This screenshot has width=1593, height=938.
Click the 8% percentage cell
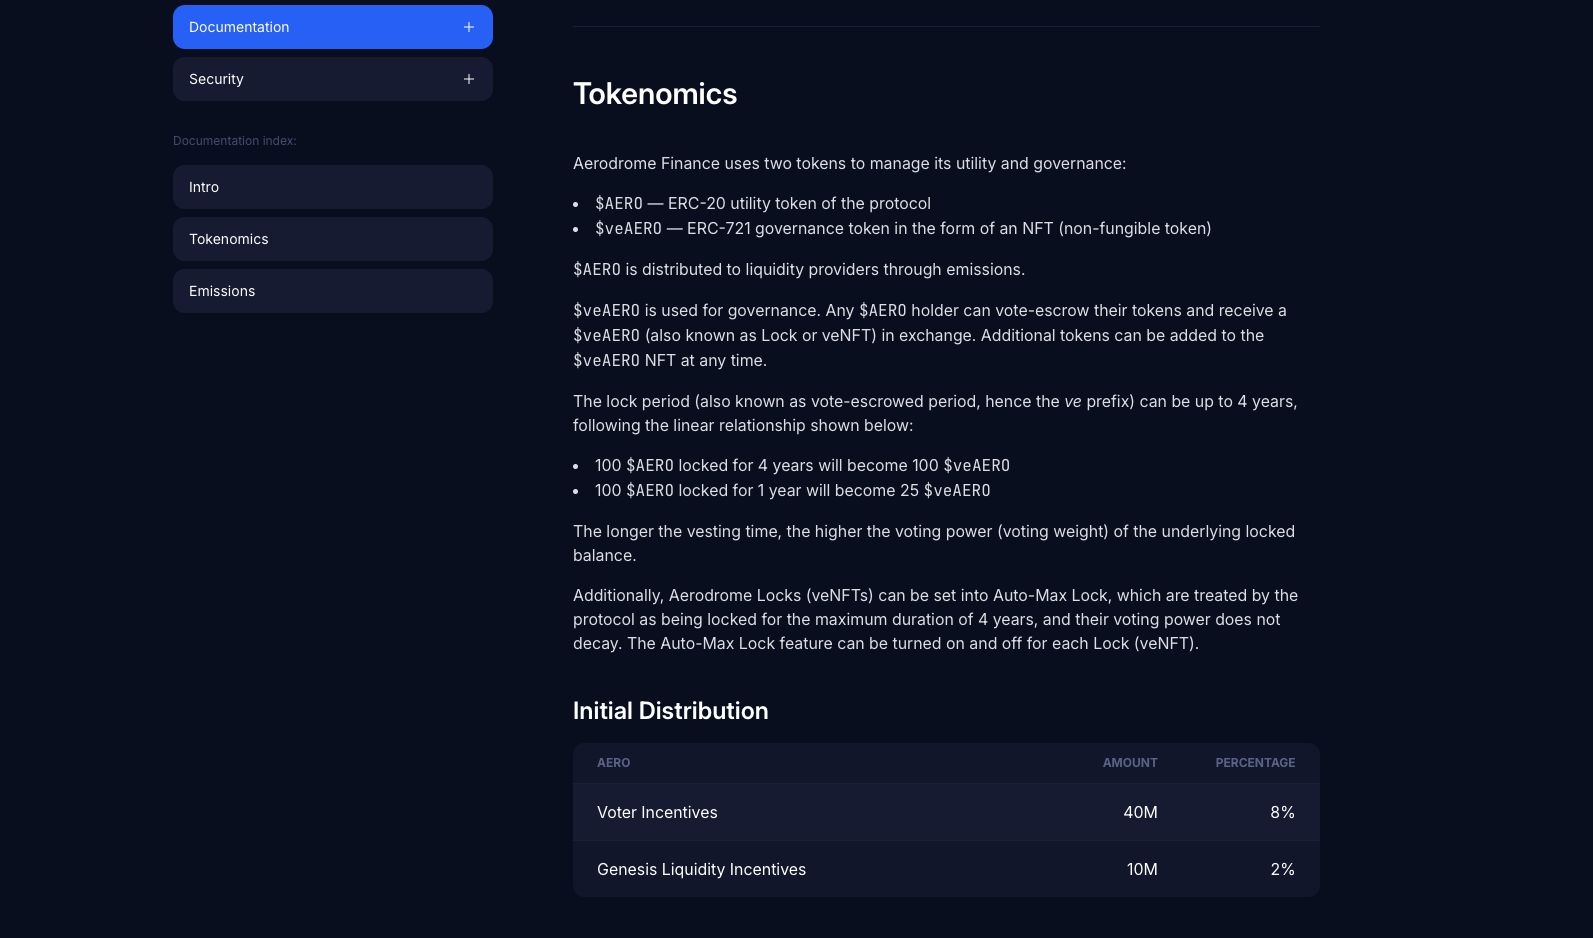(1282, 812)
